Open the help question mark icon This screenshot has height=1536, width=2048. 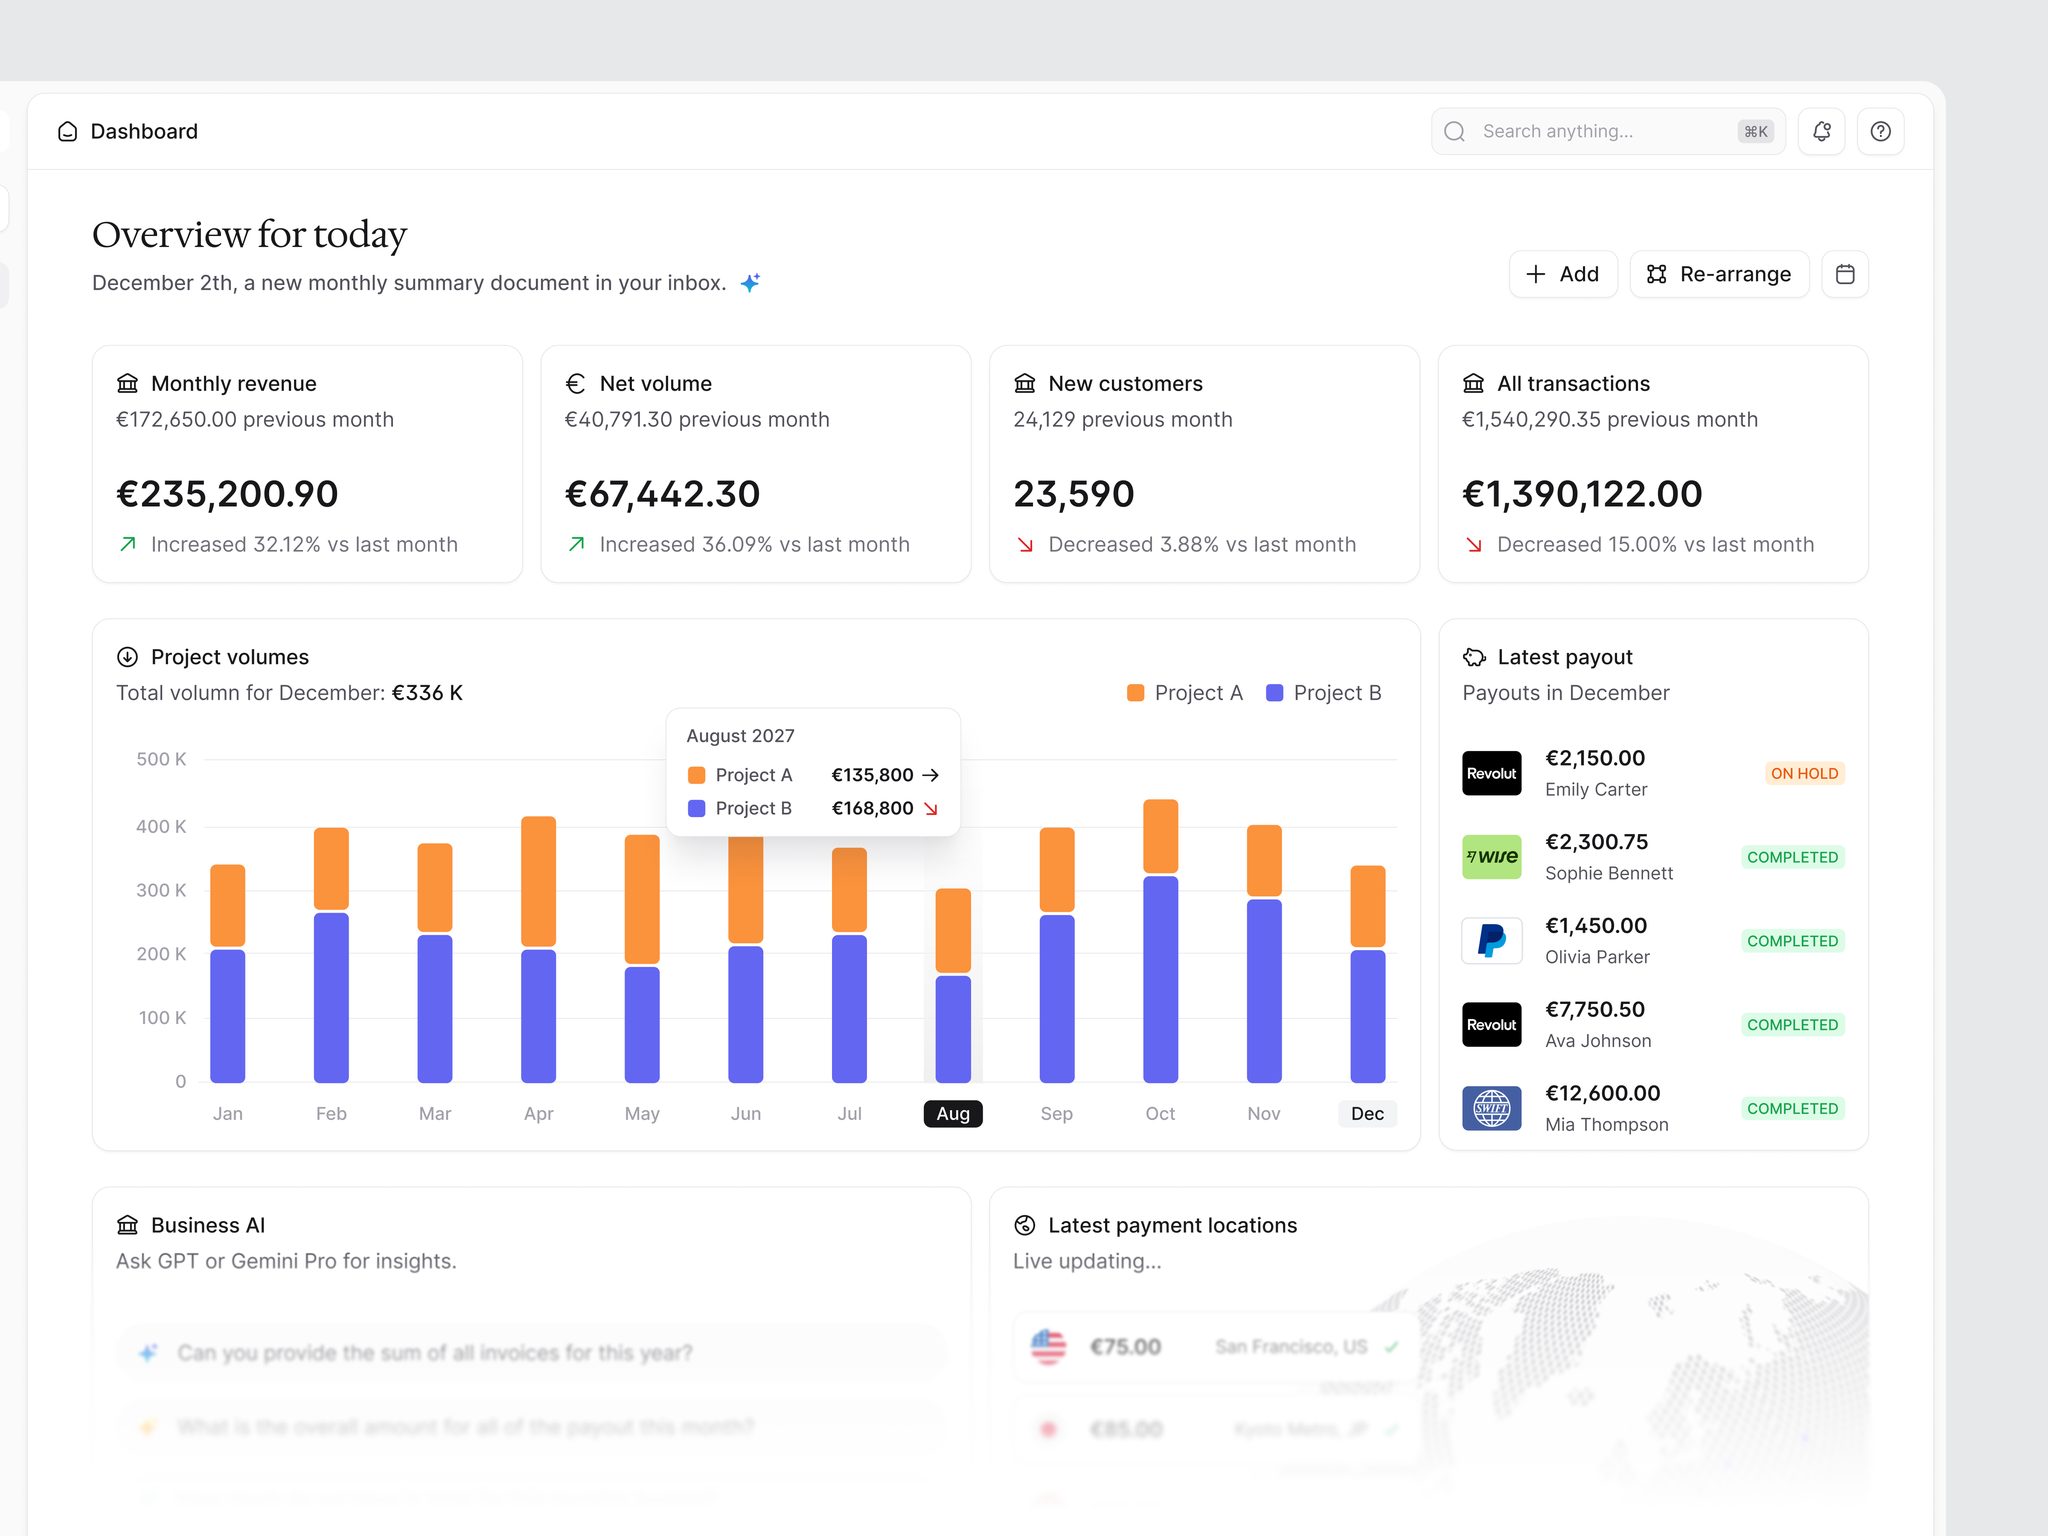tap(1880, 131)
